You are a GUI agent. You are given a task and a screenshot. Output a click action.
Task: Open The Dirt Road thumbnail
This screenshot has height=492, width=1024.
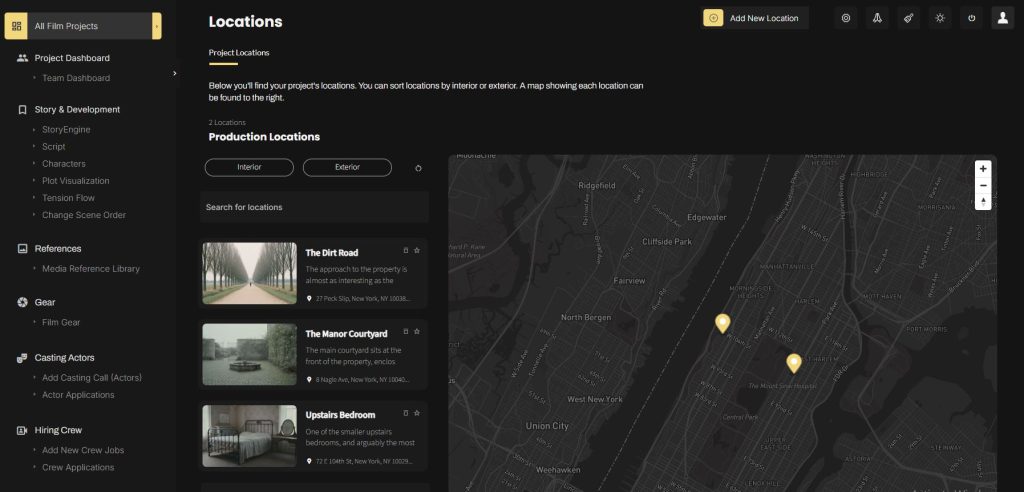[249, 273]
